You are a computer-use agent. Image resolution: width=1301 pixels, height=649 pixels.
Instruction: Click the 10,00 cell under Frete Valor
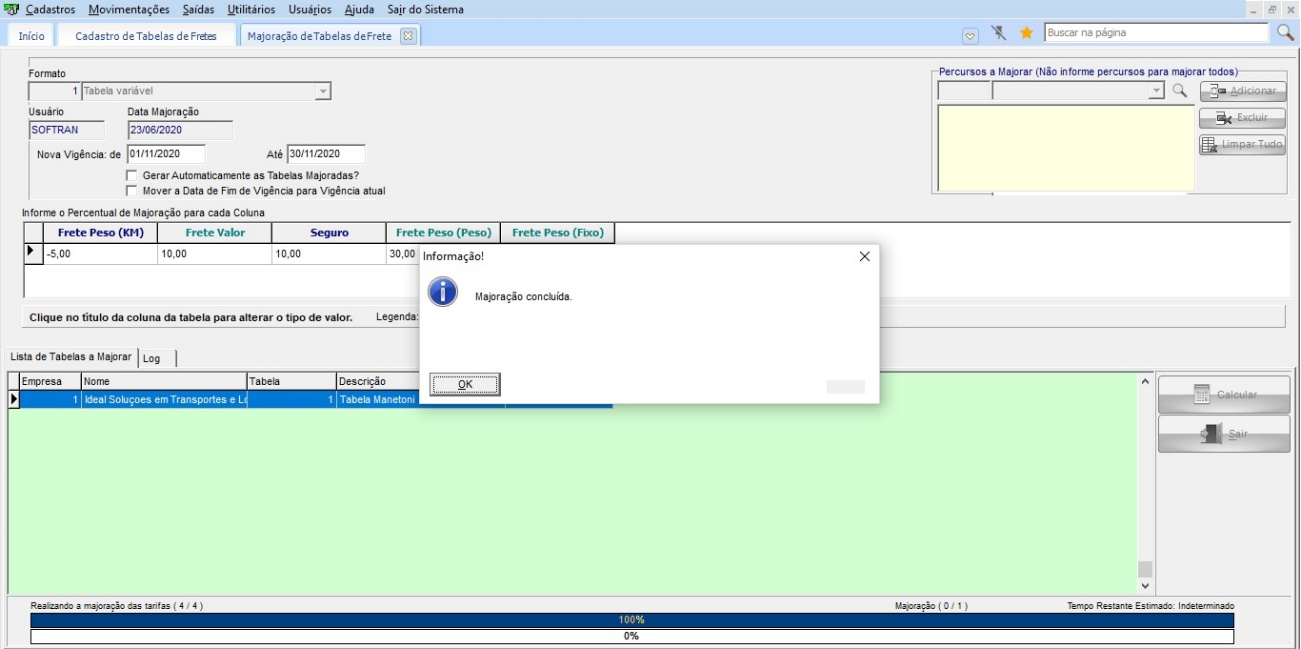[214, 254]
